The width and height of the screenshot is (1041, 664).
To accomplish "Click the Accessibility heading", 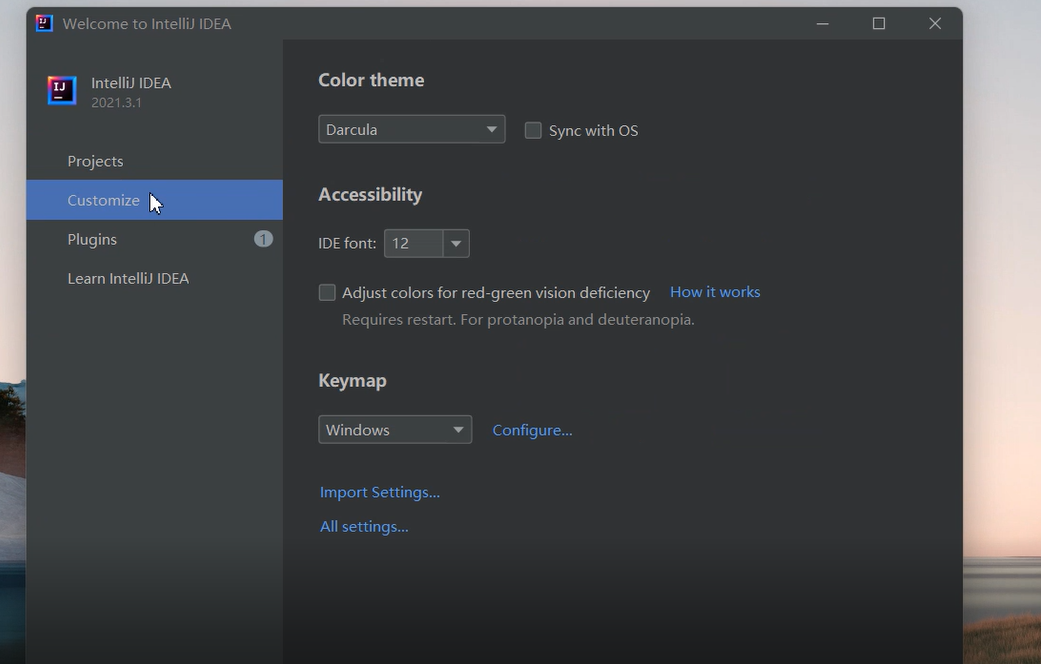I will click(x=370, y=195).
